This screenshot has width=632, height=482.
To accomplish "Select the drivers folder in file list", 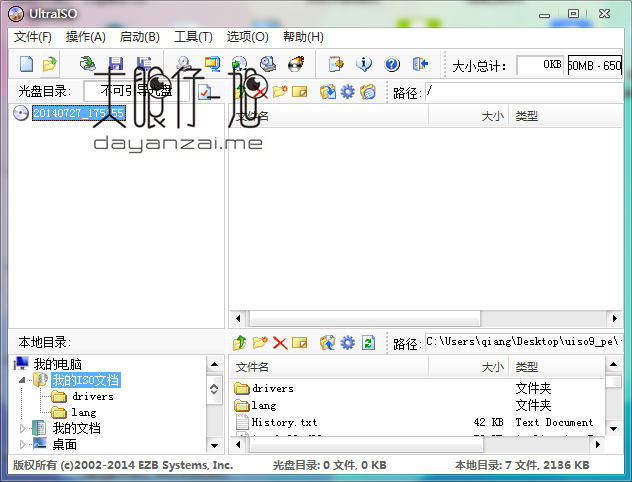I will tap(272, 389).
